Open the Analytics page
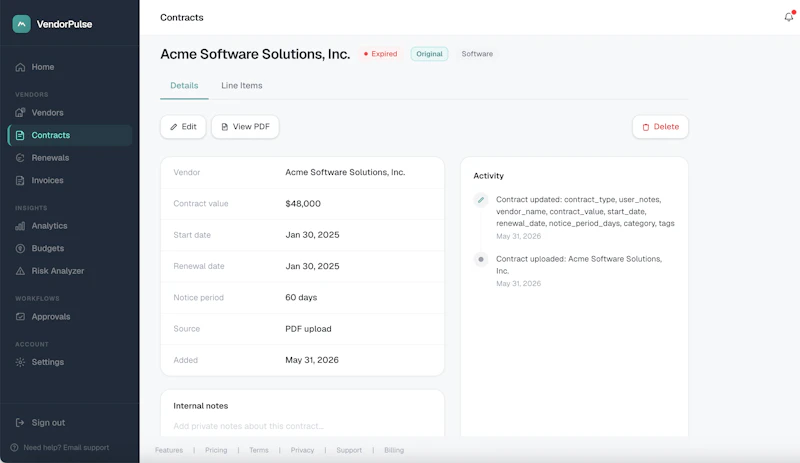 70,226
